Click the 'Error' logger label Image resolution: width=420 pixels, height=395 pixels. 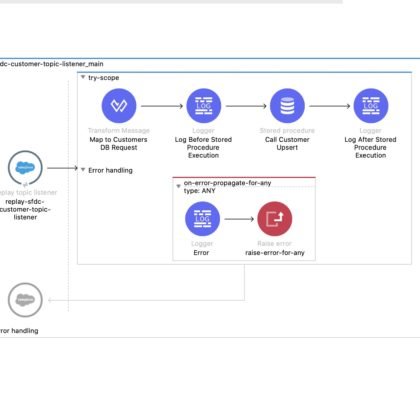(x=201, y=253)
